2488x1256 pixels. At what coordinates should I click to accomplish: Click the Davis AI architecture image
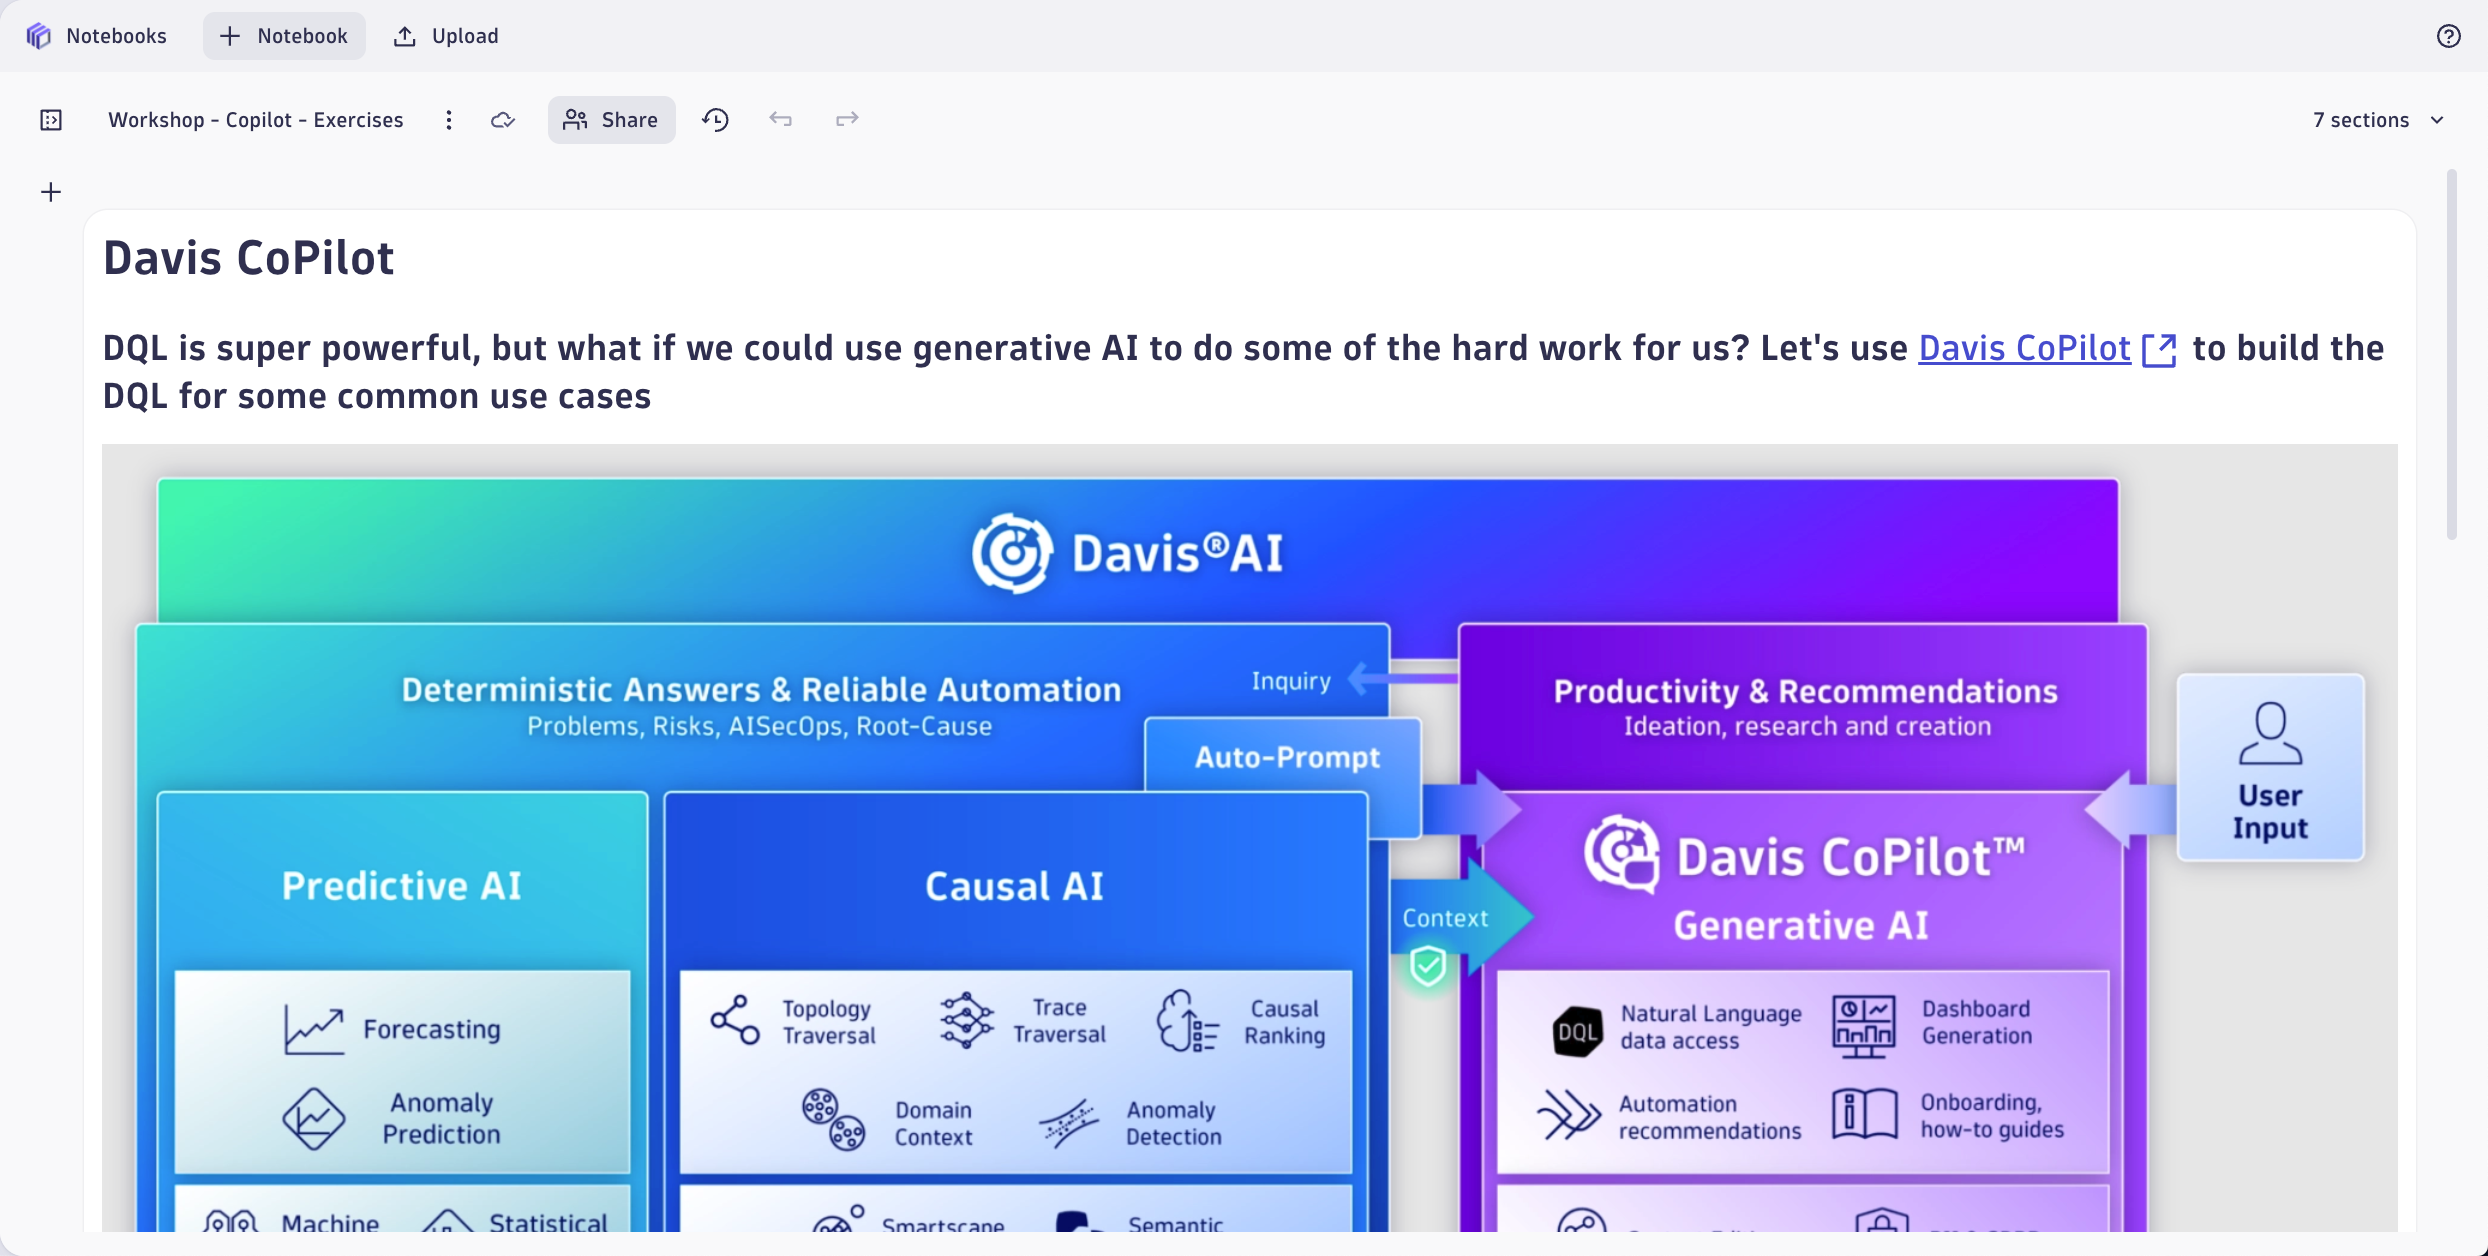(x=1250, y=838)
